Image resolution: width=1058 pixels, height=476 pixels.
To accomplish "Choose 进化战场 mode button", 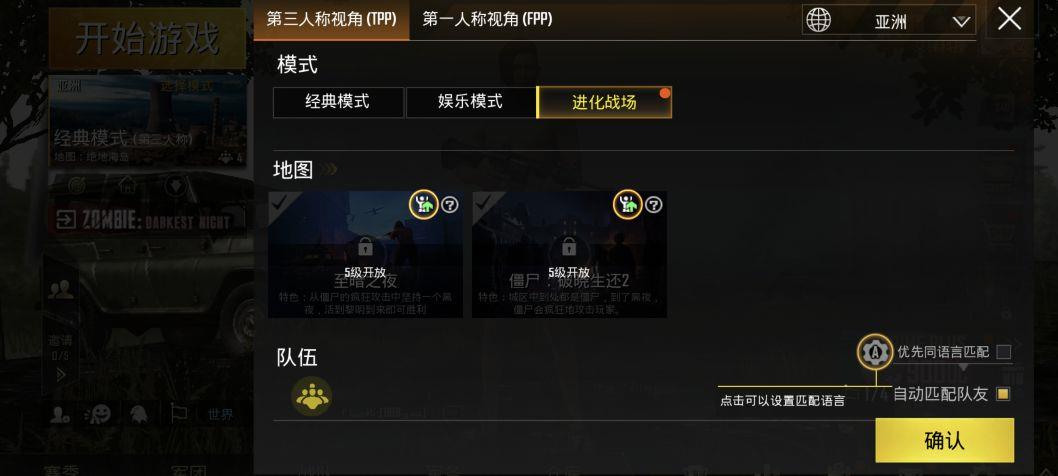I will (604, 103).
